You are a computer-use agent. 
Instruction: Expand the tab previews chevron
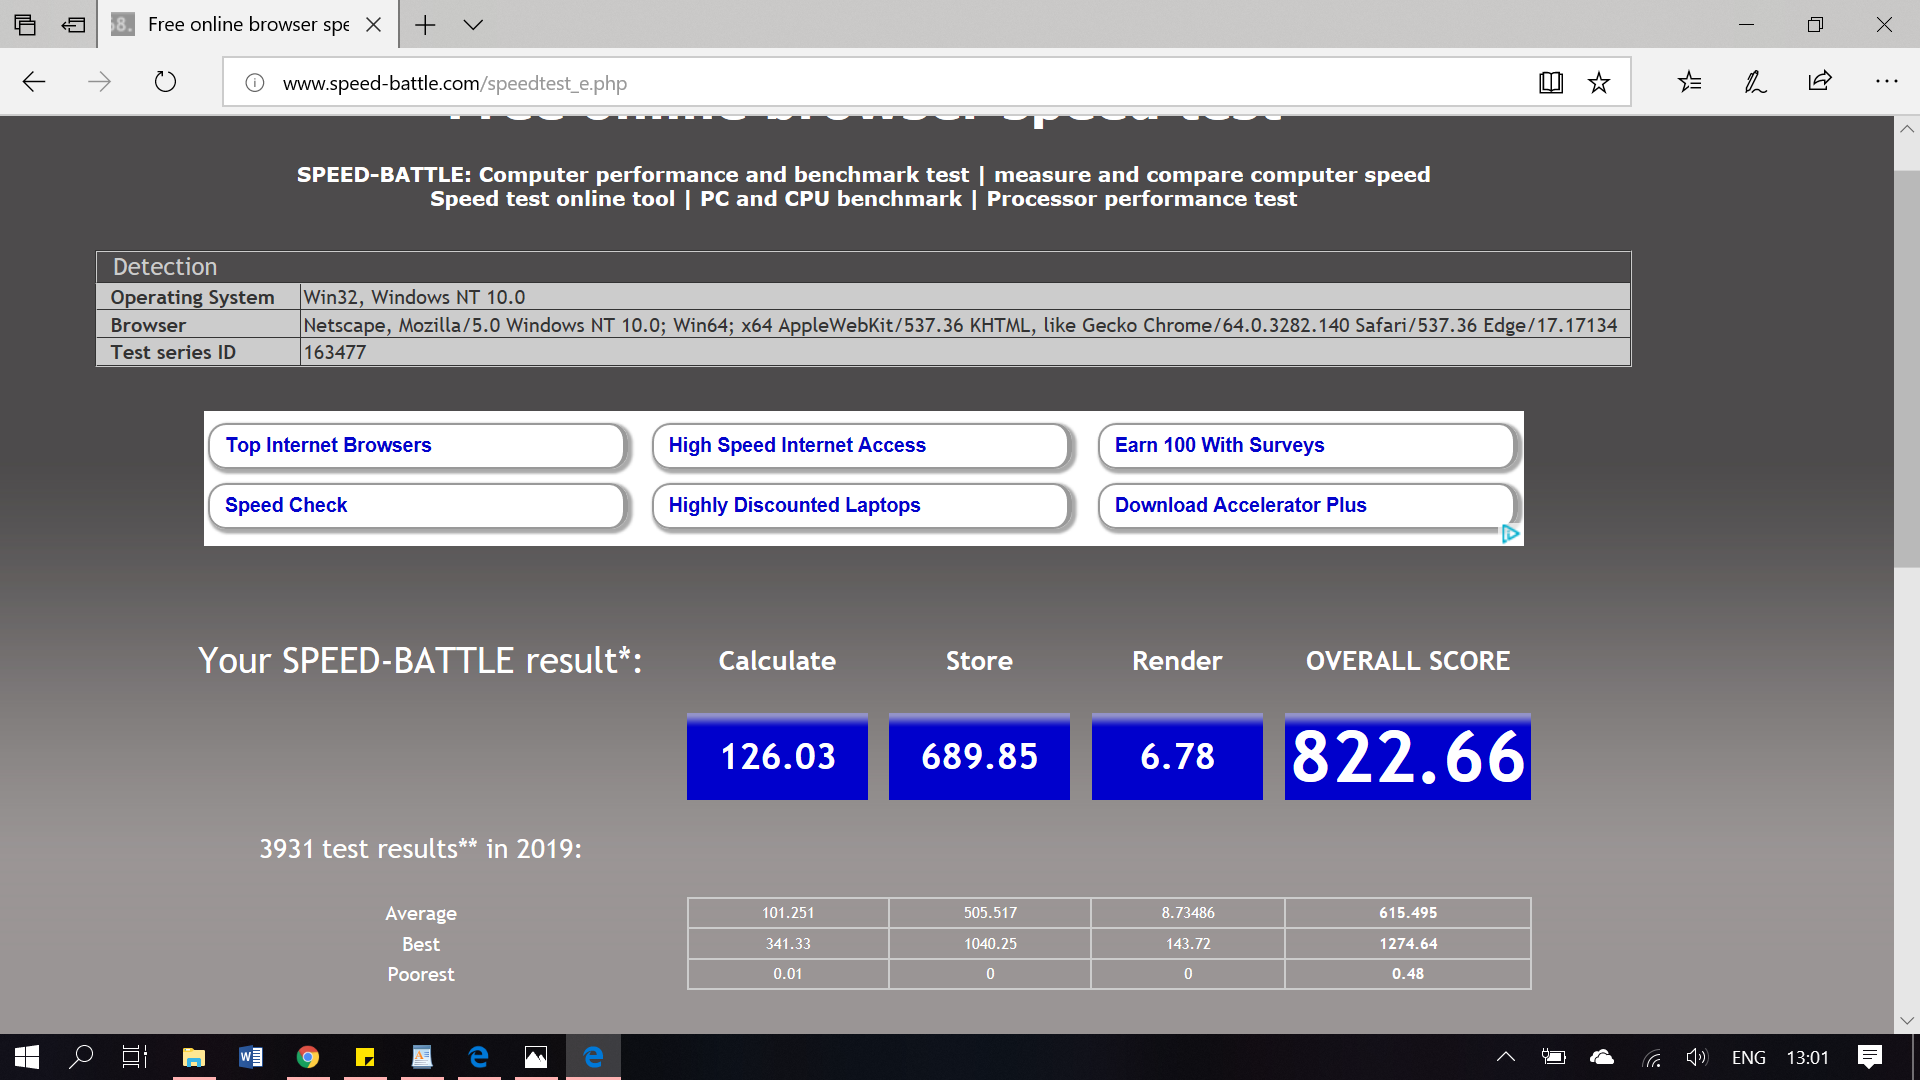[474, 25]
